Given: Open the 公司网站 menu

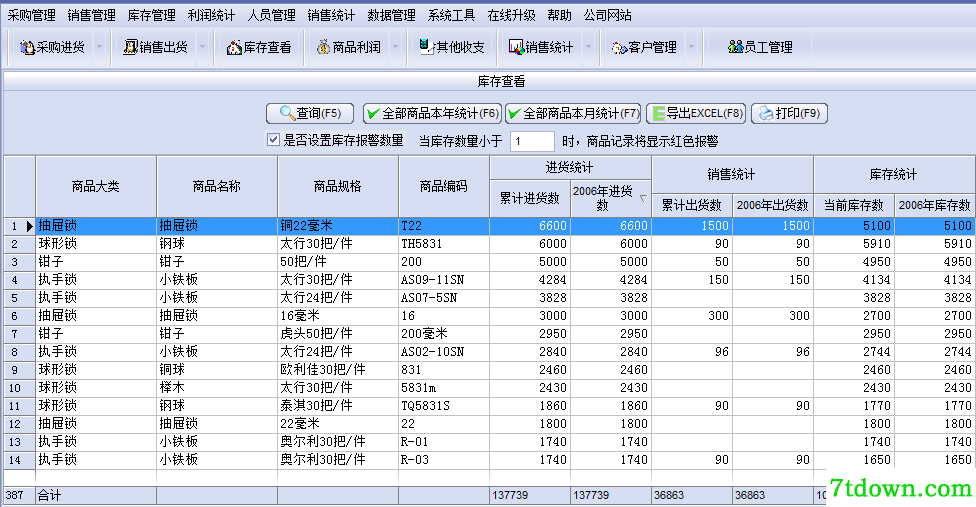Looking at the screenshot, I should tap(608, 15).
